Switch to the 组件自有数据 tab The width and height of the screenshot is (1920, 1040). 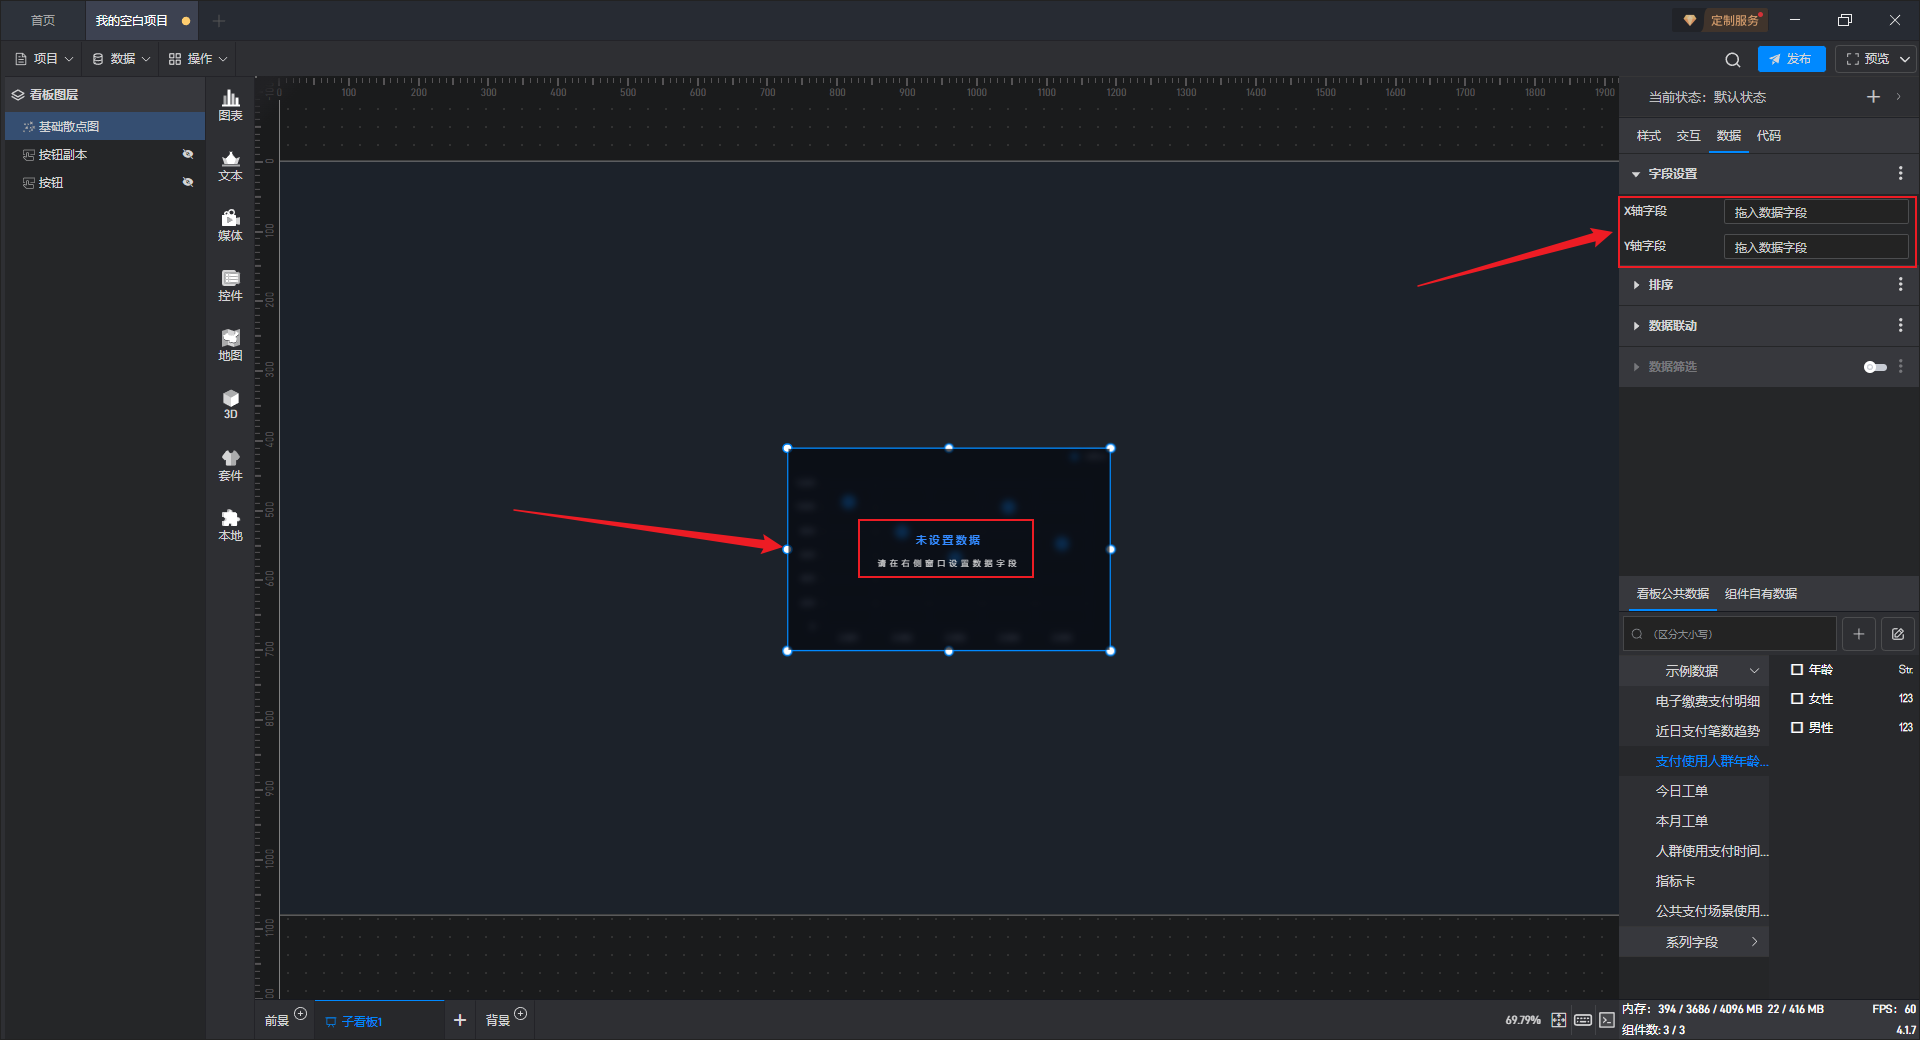point(1761,594)
